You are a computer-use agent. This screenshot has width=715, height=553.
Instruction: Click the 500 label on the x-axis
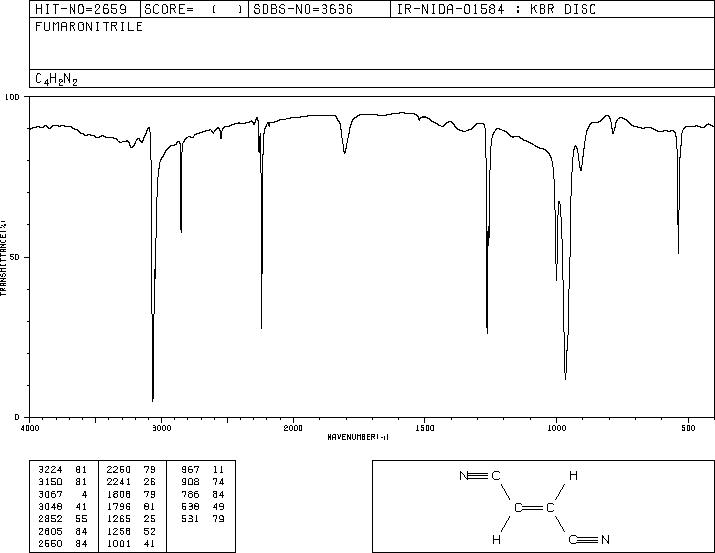tap(688, 428)
